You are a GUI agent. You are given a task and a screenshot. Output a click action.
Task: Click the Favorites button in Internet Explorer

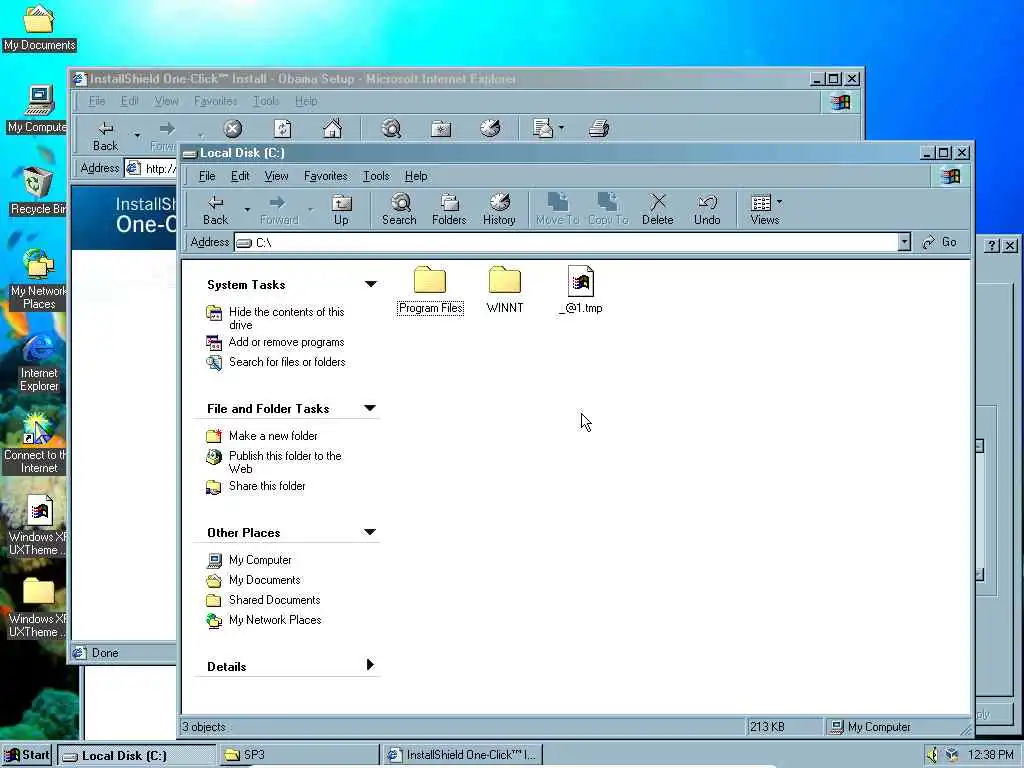coord(441,129)
